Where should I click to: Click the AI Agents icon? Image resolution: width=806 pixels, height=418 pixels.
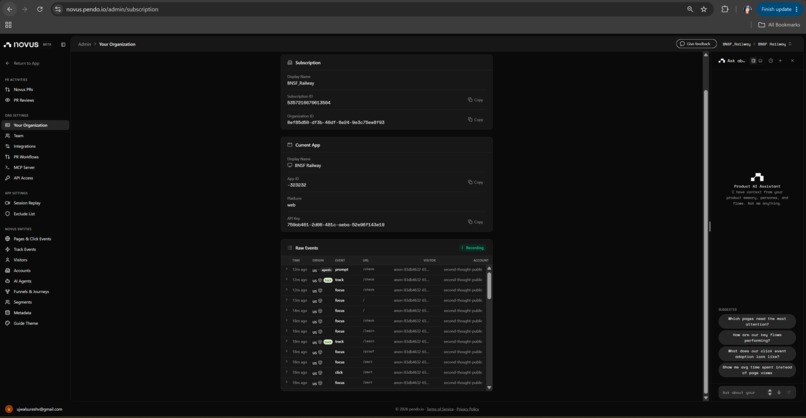click(7, 281)
